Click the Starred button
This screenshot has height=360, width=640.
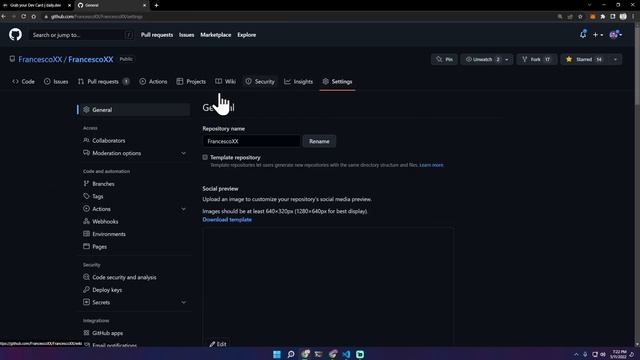click(584, 60)
